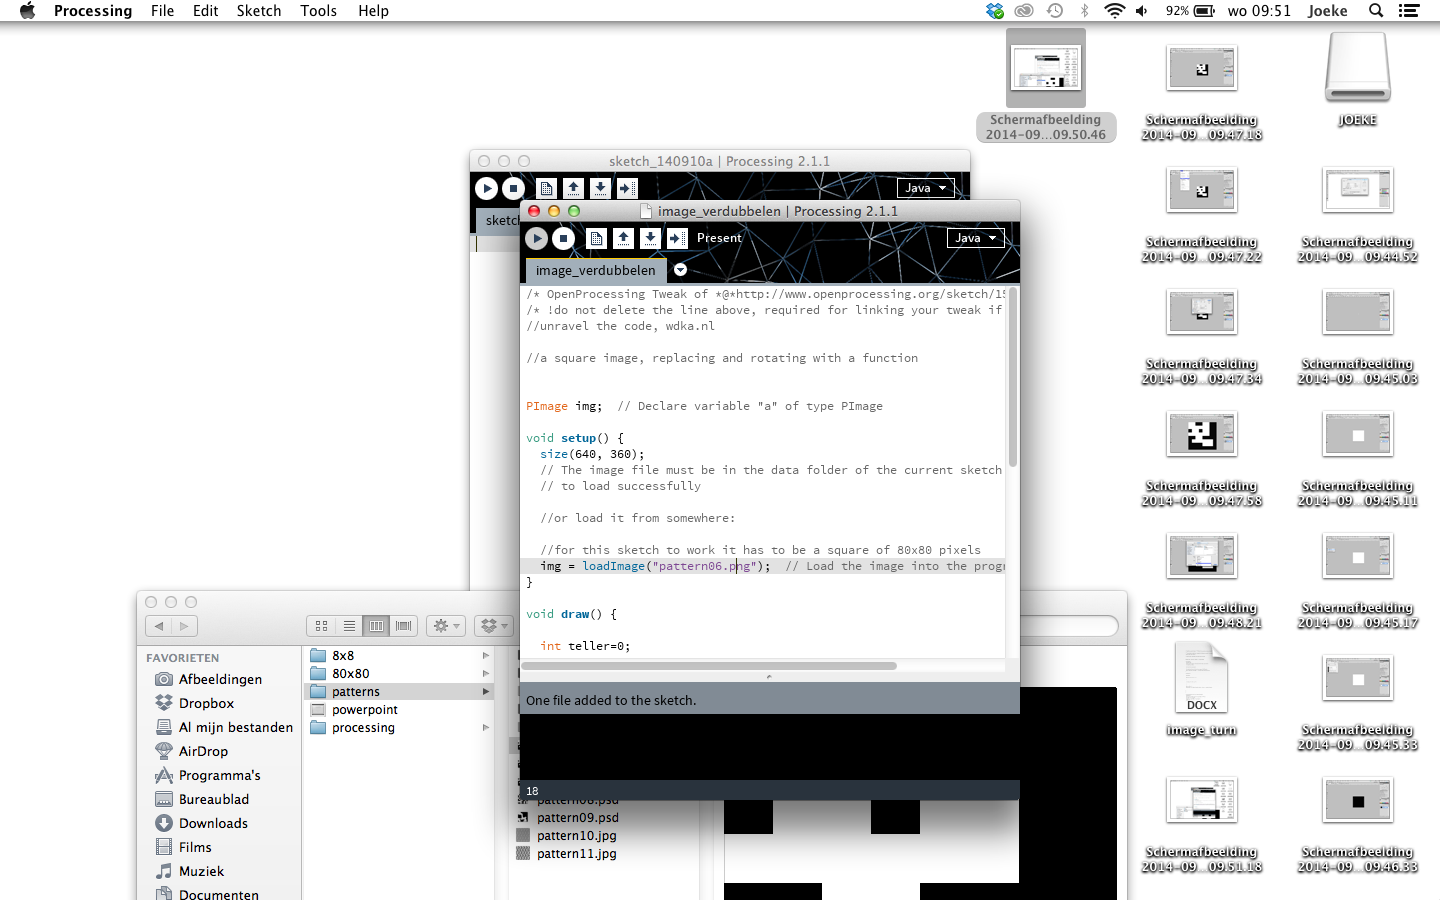Click the volume menu bar icon
1440x900 pixels.
1142,11
